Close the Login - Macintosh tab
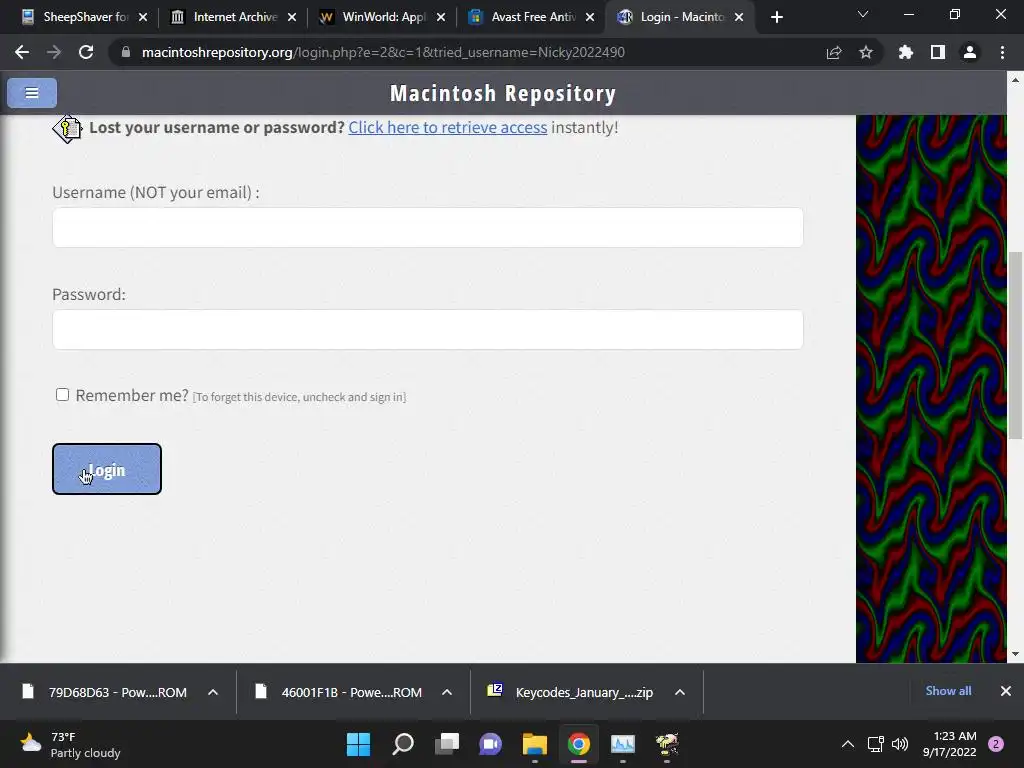Image resolution: width=1024 pixels, height=768 pixels. 739,17
